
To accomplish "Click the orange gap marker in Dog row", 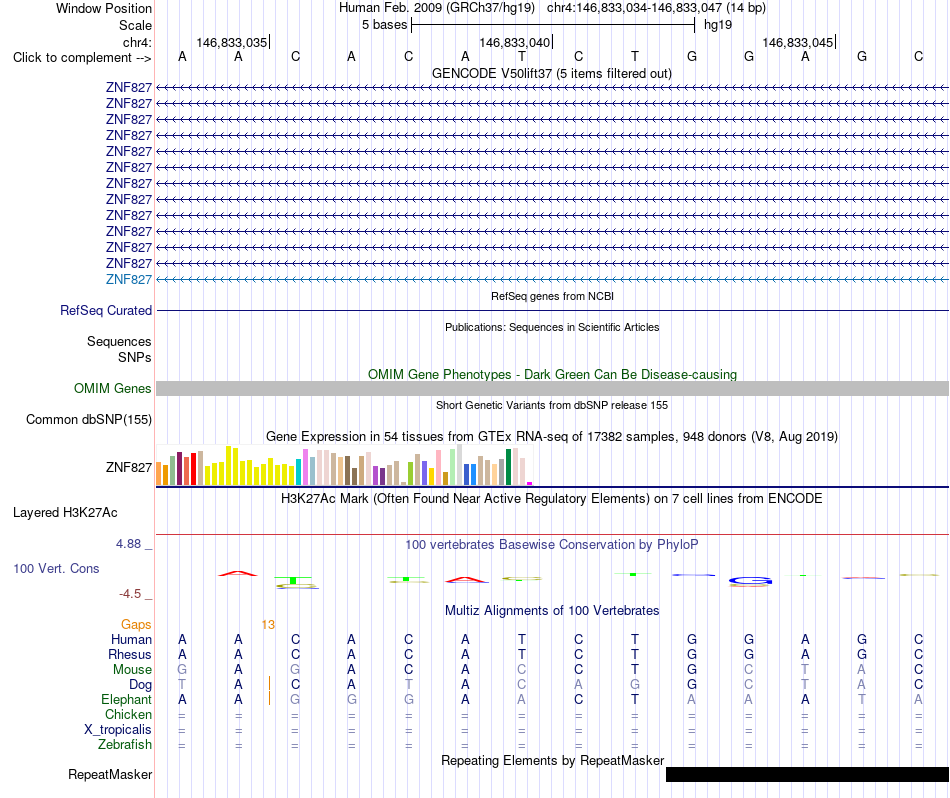I will (269, 683).
